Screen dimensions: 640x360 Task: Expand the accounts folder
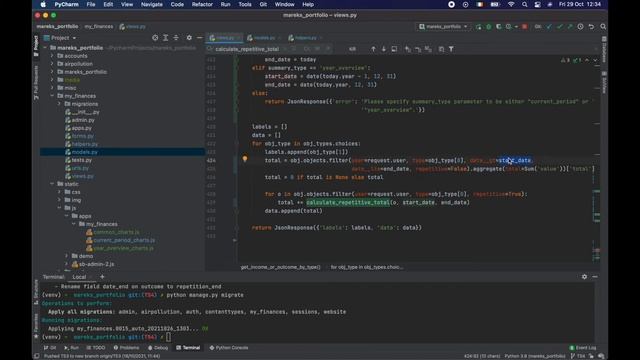click(x=52, y=56)
